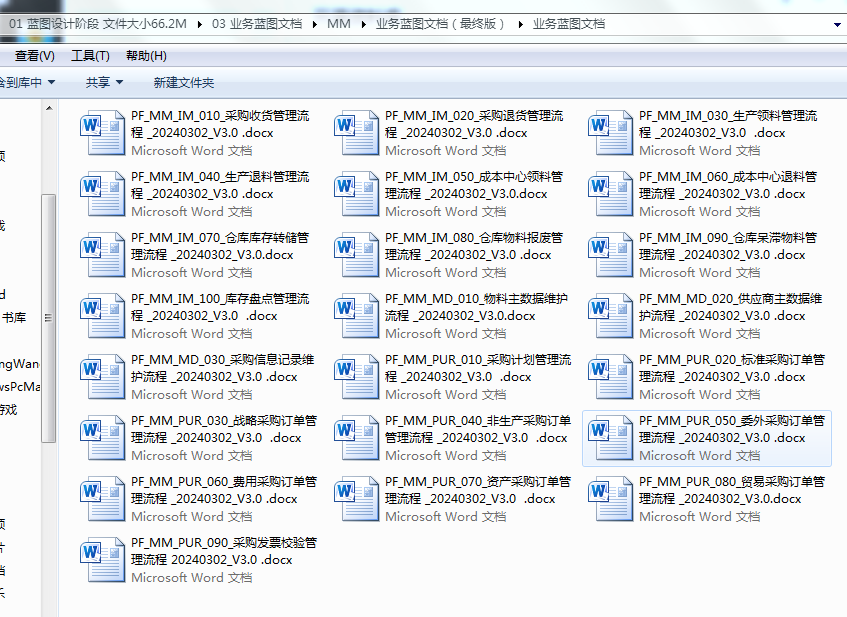847x617 pixels.
Task: Open the 帮助(H) menu
Action: click(146, 55)
